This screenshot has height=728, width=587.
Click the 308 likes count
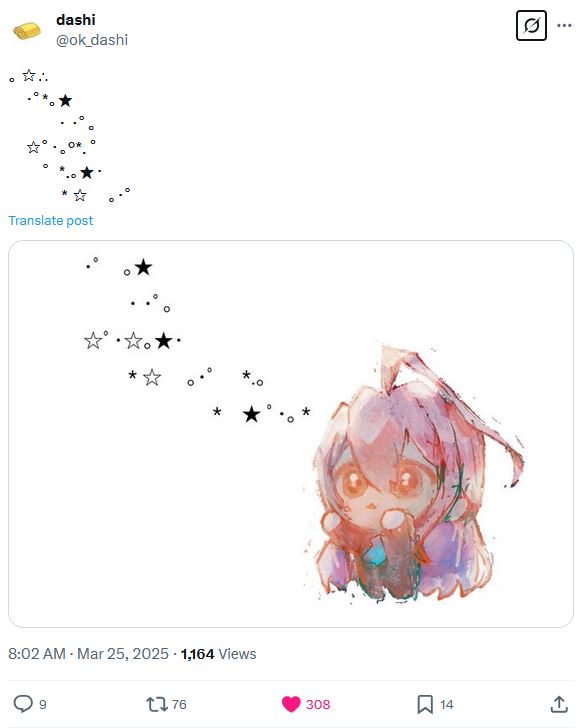coord(318,705)
